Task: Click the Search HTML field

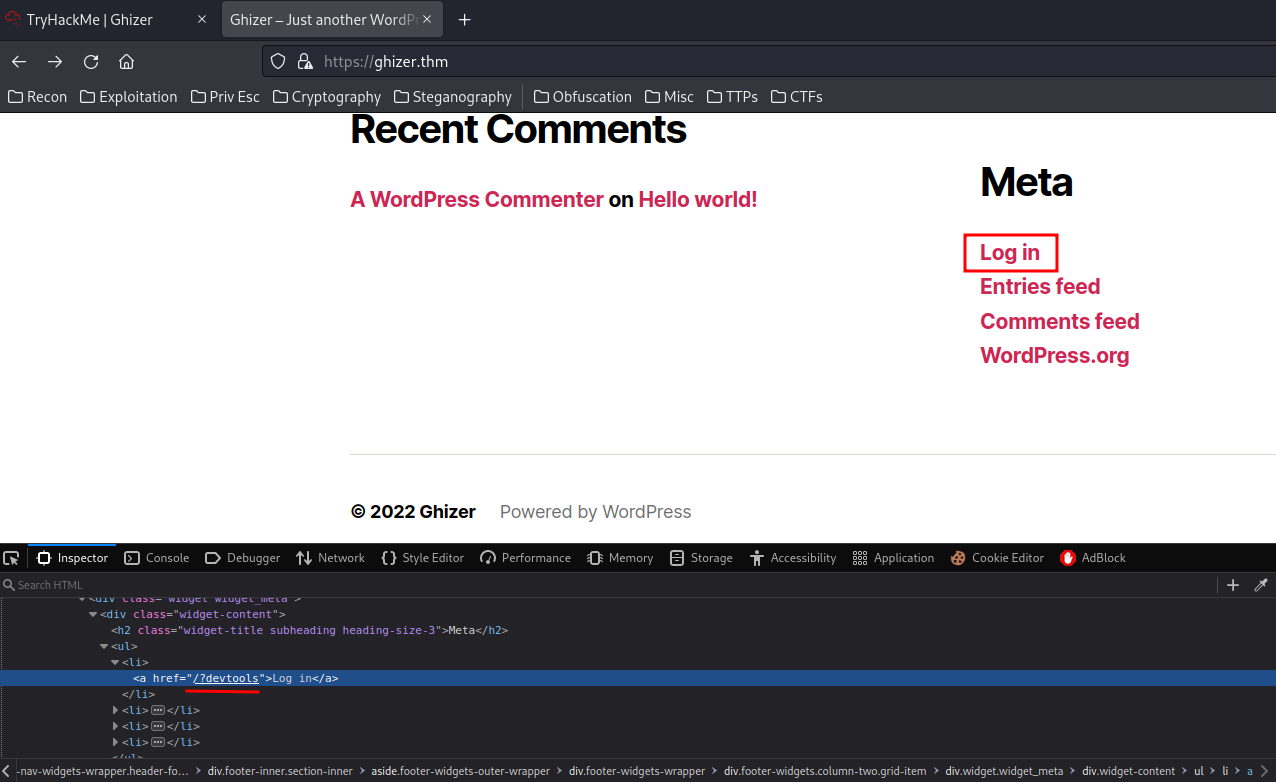Action: coord(608,585)
